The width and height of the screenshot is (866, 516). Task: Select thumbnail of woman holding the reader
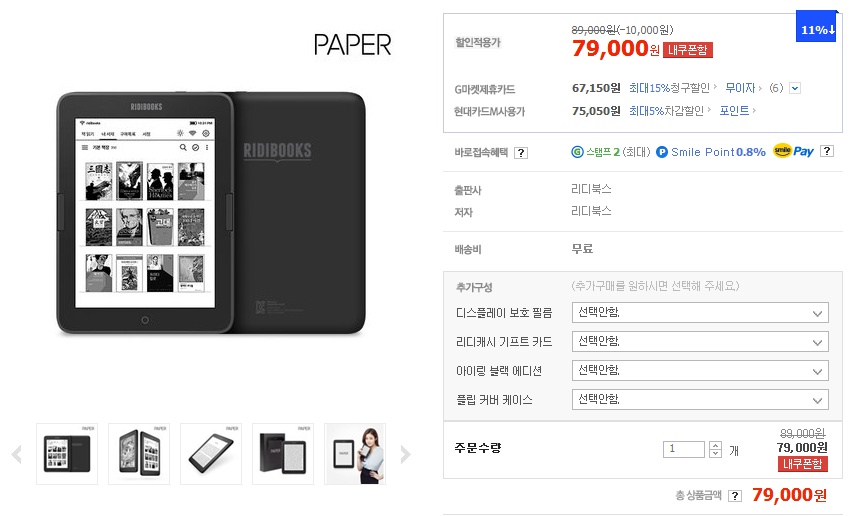coord(355,454)
